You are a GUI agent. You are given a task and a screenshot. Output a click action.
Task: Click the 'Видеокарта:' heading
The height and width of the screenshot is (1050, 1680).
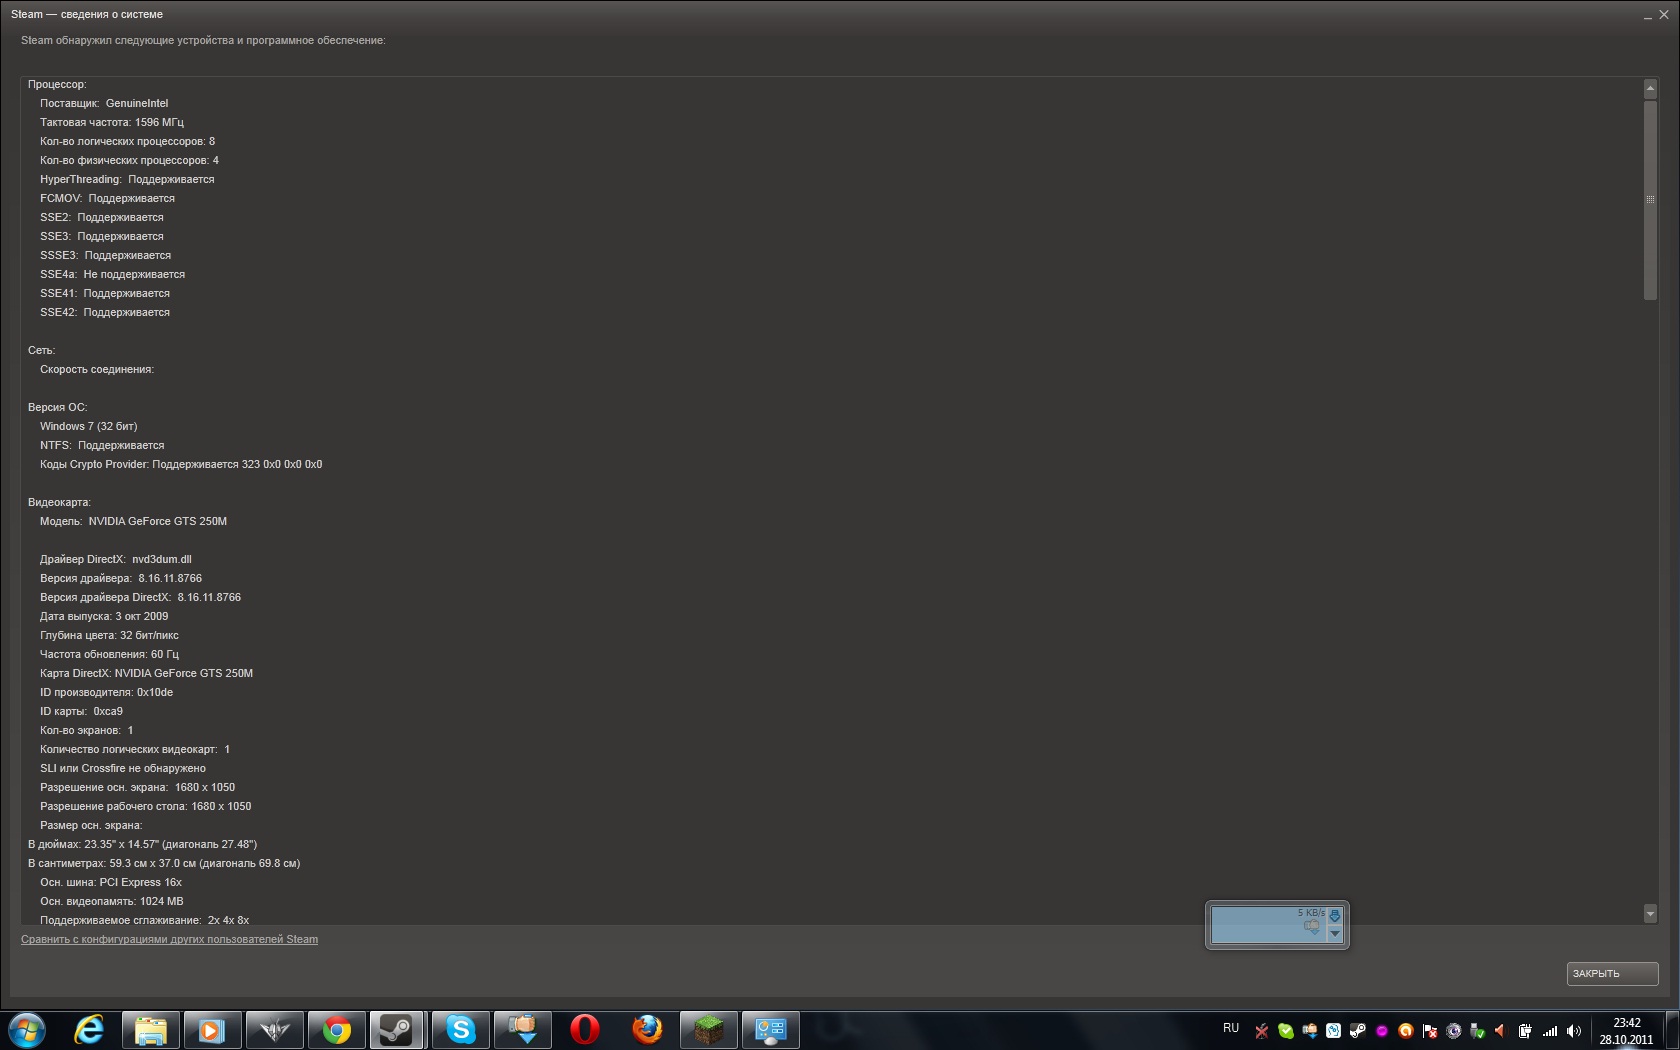[59, 502]
